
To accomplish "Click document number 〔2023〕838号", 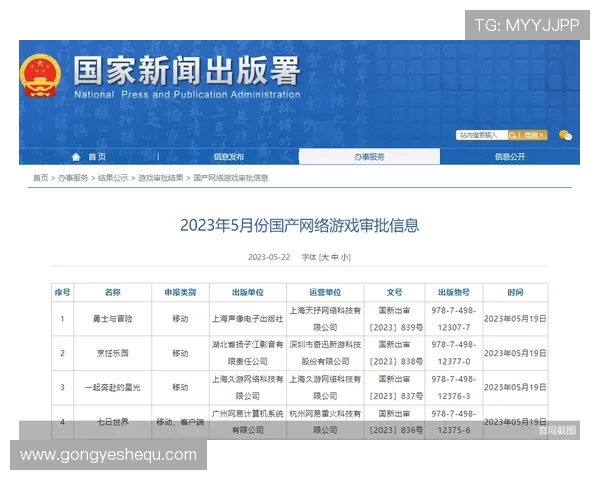I will pyautogui.click(x=396, y=362).
